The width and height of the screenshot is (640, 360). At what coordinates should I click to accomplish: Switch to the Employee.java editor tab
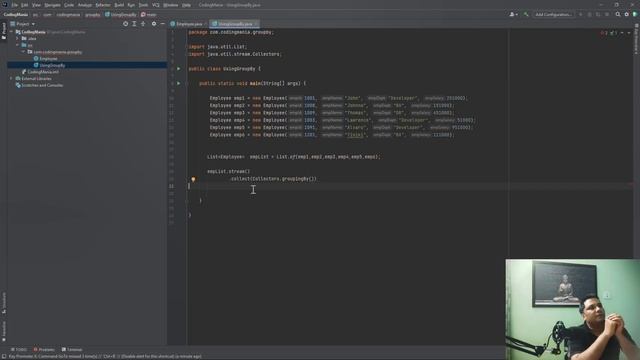(x=189, y=24)
